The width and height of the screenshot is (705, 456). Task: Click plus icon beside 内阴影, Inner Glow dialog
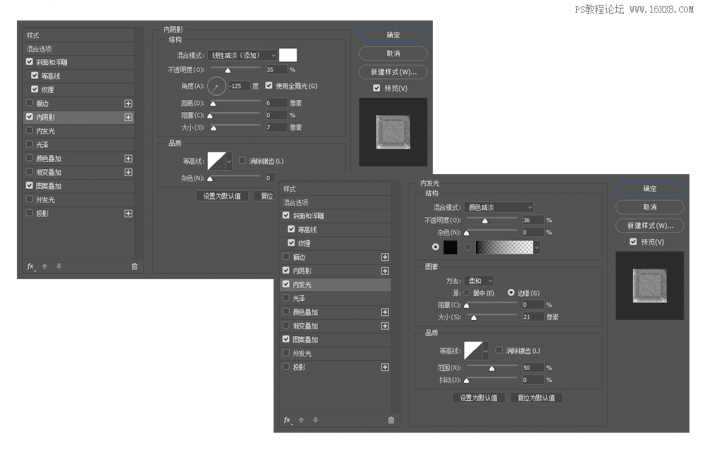(385, 271)
